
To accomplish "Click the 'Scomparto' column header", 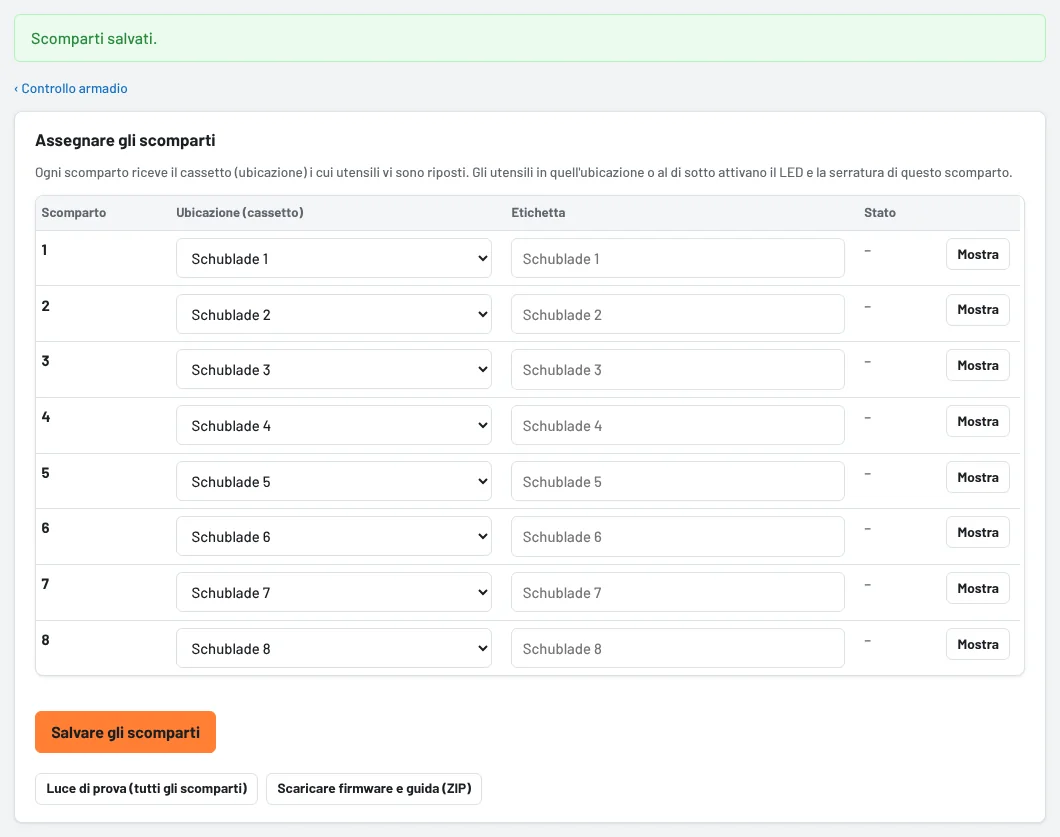I will tap(74, 213).
